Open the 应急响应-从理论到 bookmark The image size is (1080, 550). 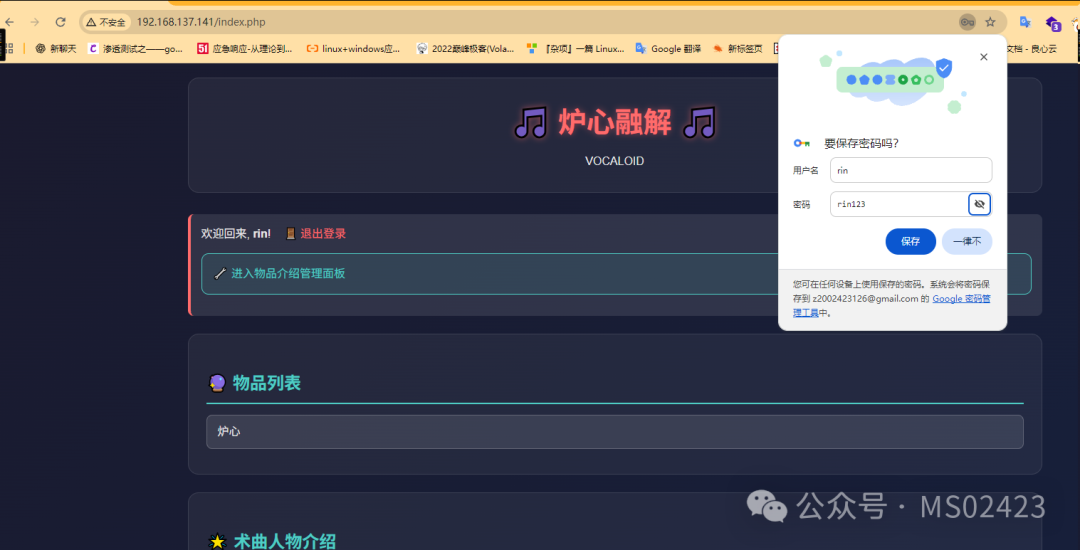(245, 49)
